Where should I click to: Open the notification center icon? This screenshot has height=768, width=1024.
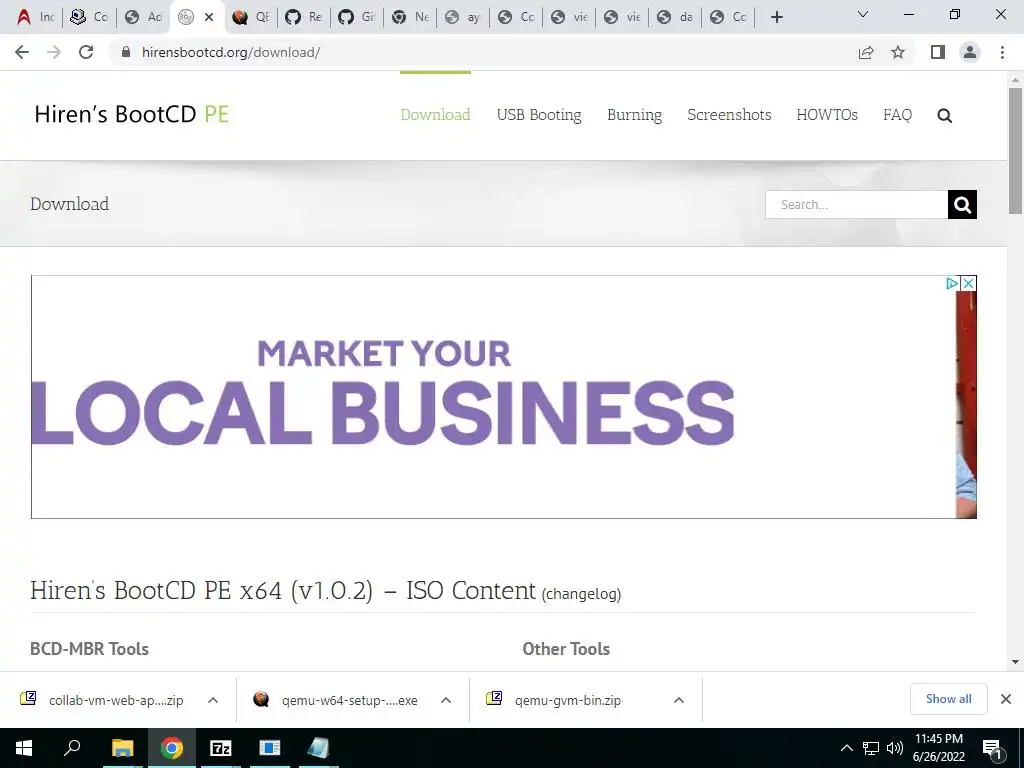click(992, 749)
